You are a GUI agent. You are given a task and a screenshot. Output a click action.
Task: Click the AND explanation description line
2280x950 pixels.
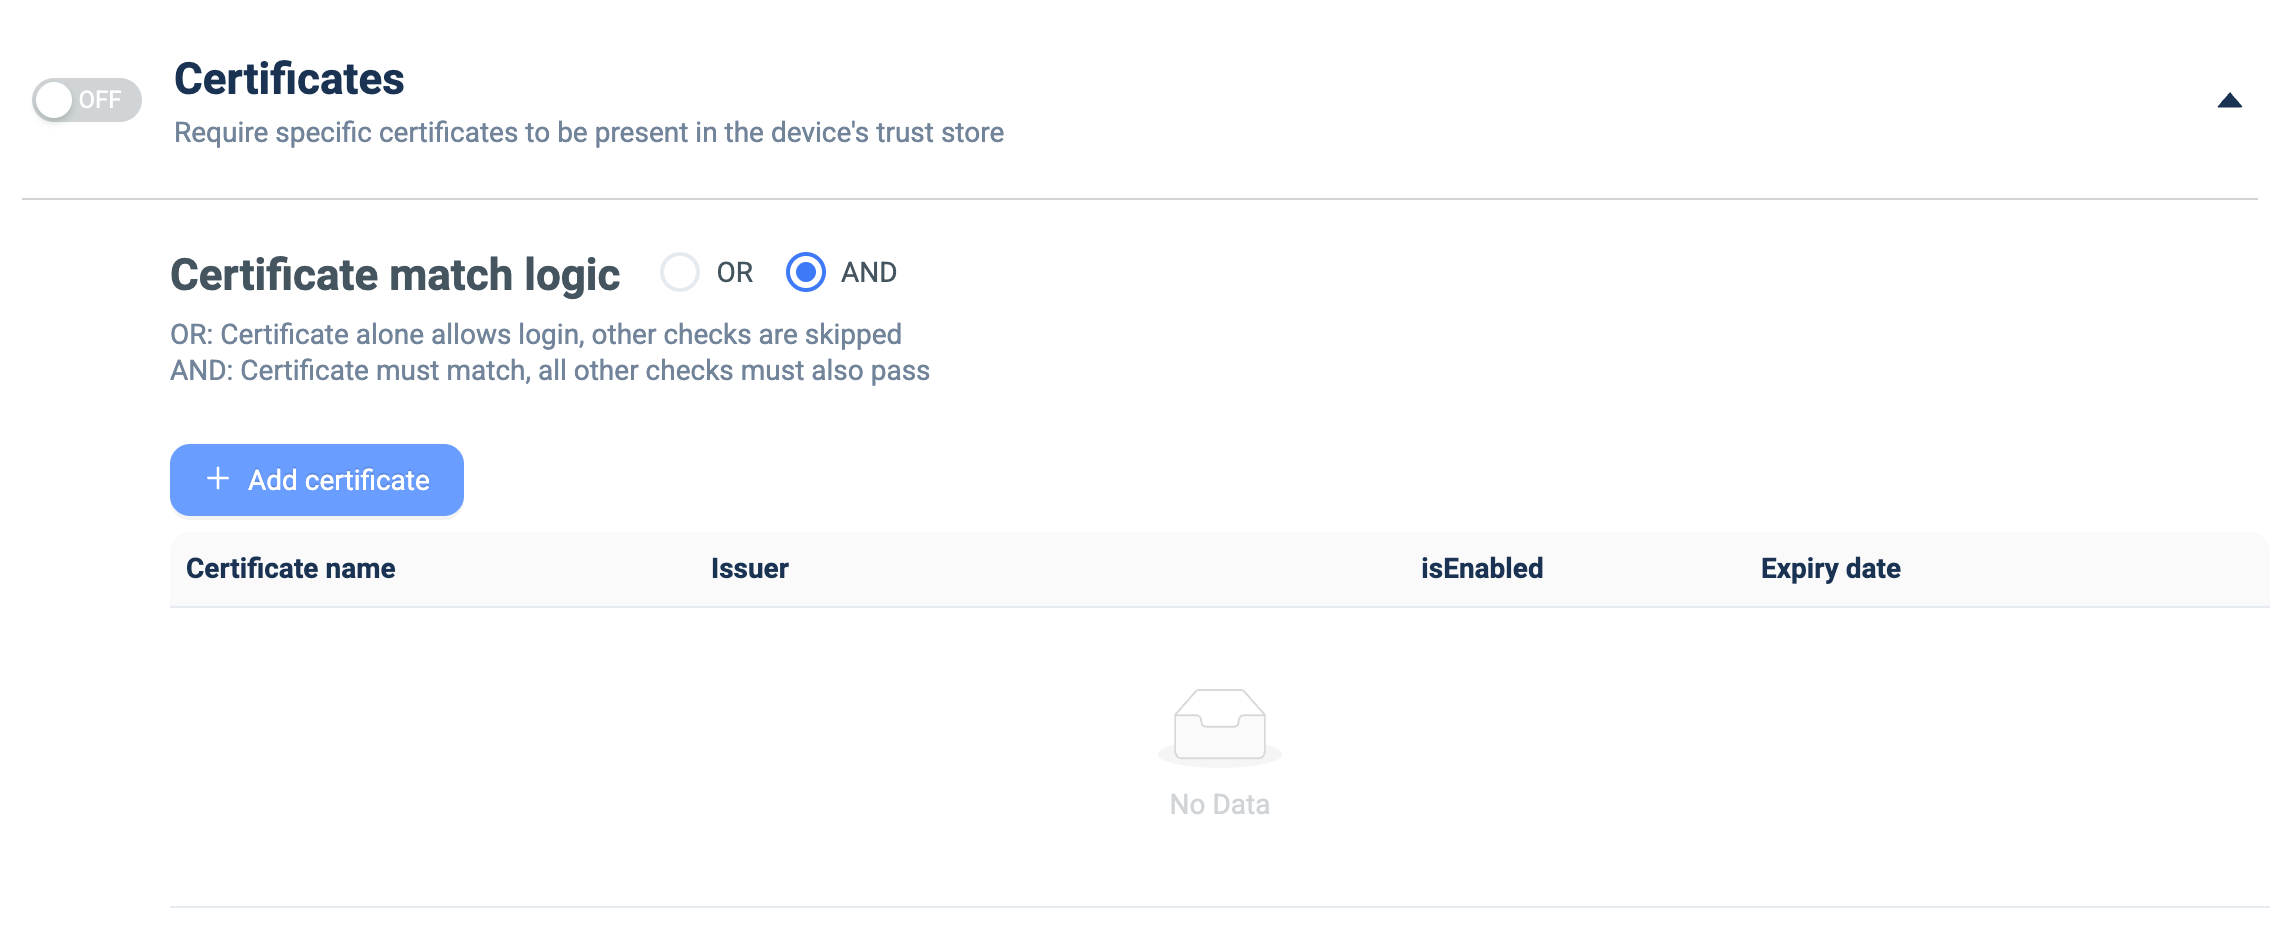click(x=550, y=370)
